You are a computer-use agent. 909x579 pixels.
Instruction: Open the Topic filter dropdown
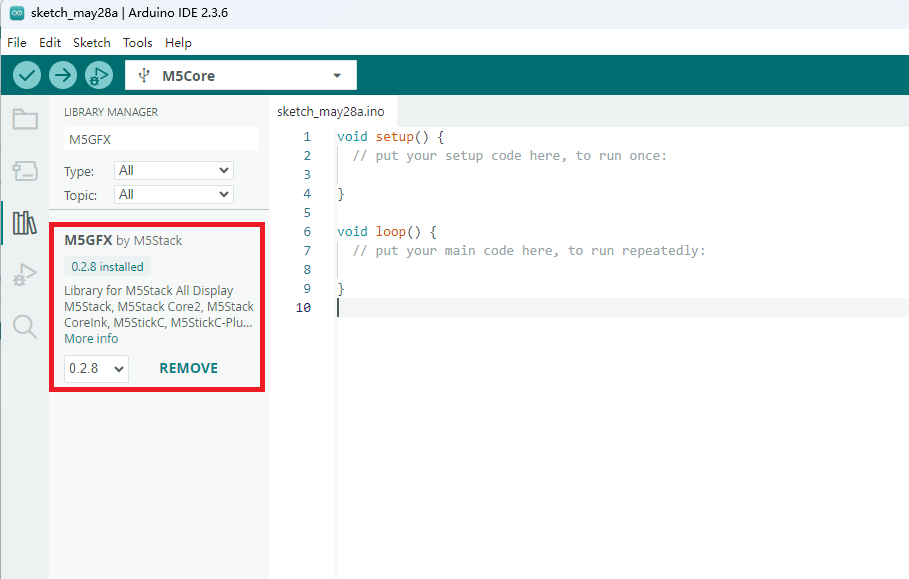tap(174, 195)
